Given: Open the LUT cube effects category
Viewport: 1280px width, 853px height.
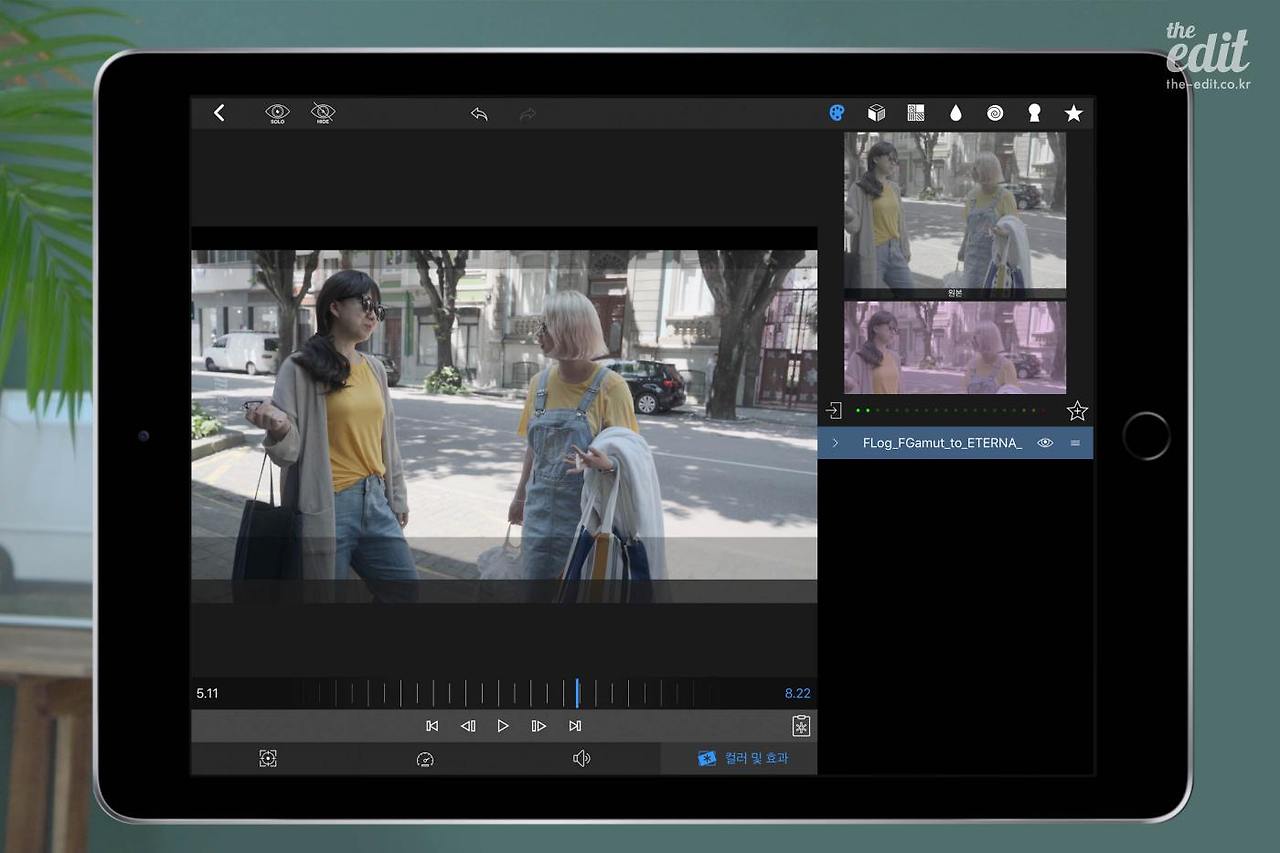Looking at the screenshot, I should [x=876, y=113].
